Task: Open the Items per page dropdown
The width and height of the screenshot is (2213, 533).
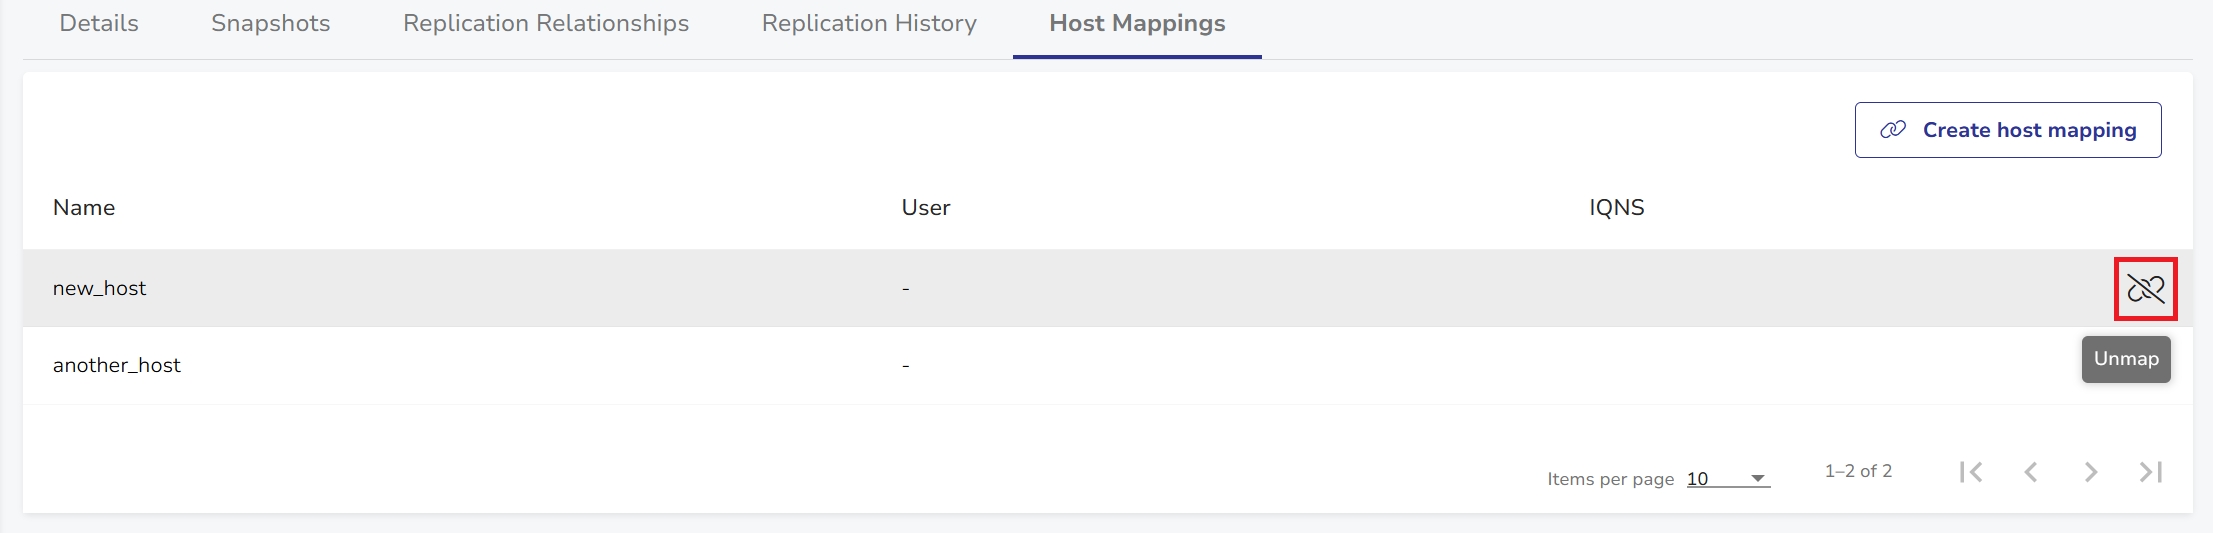Action: point(1727,479)
